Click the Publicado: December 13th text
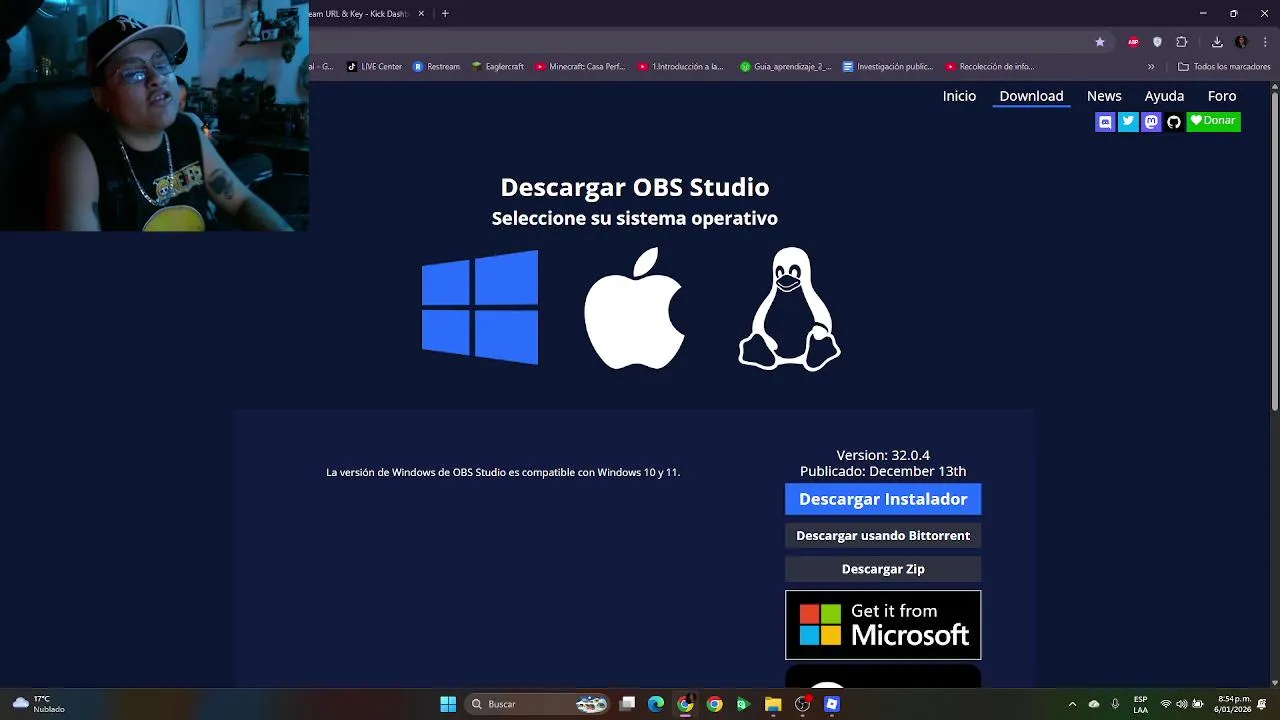Viewport: 1280px width, 720px height. click(883, 471)
